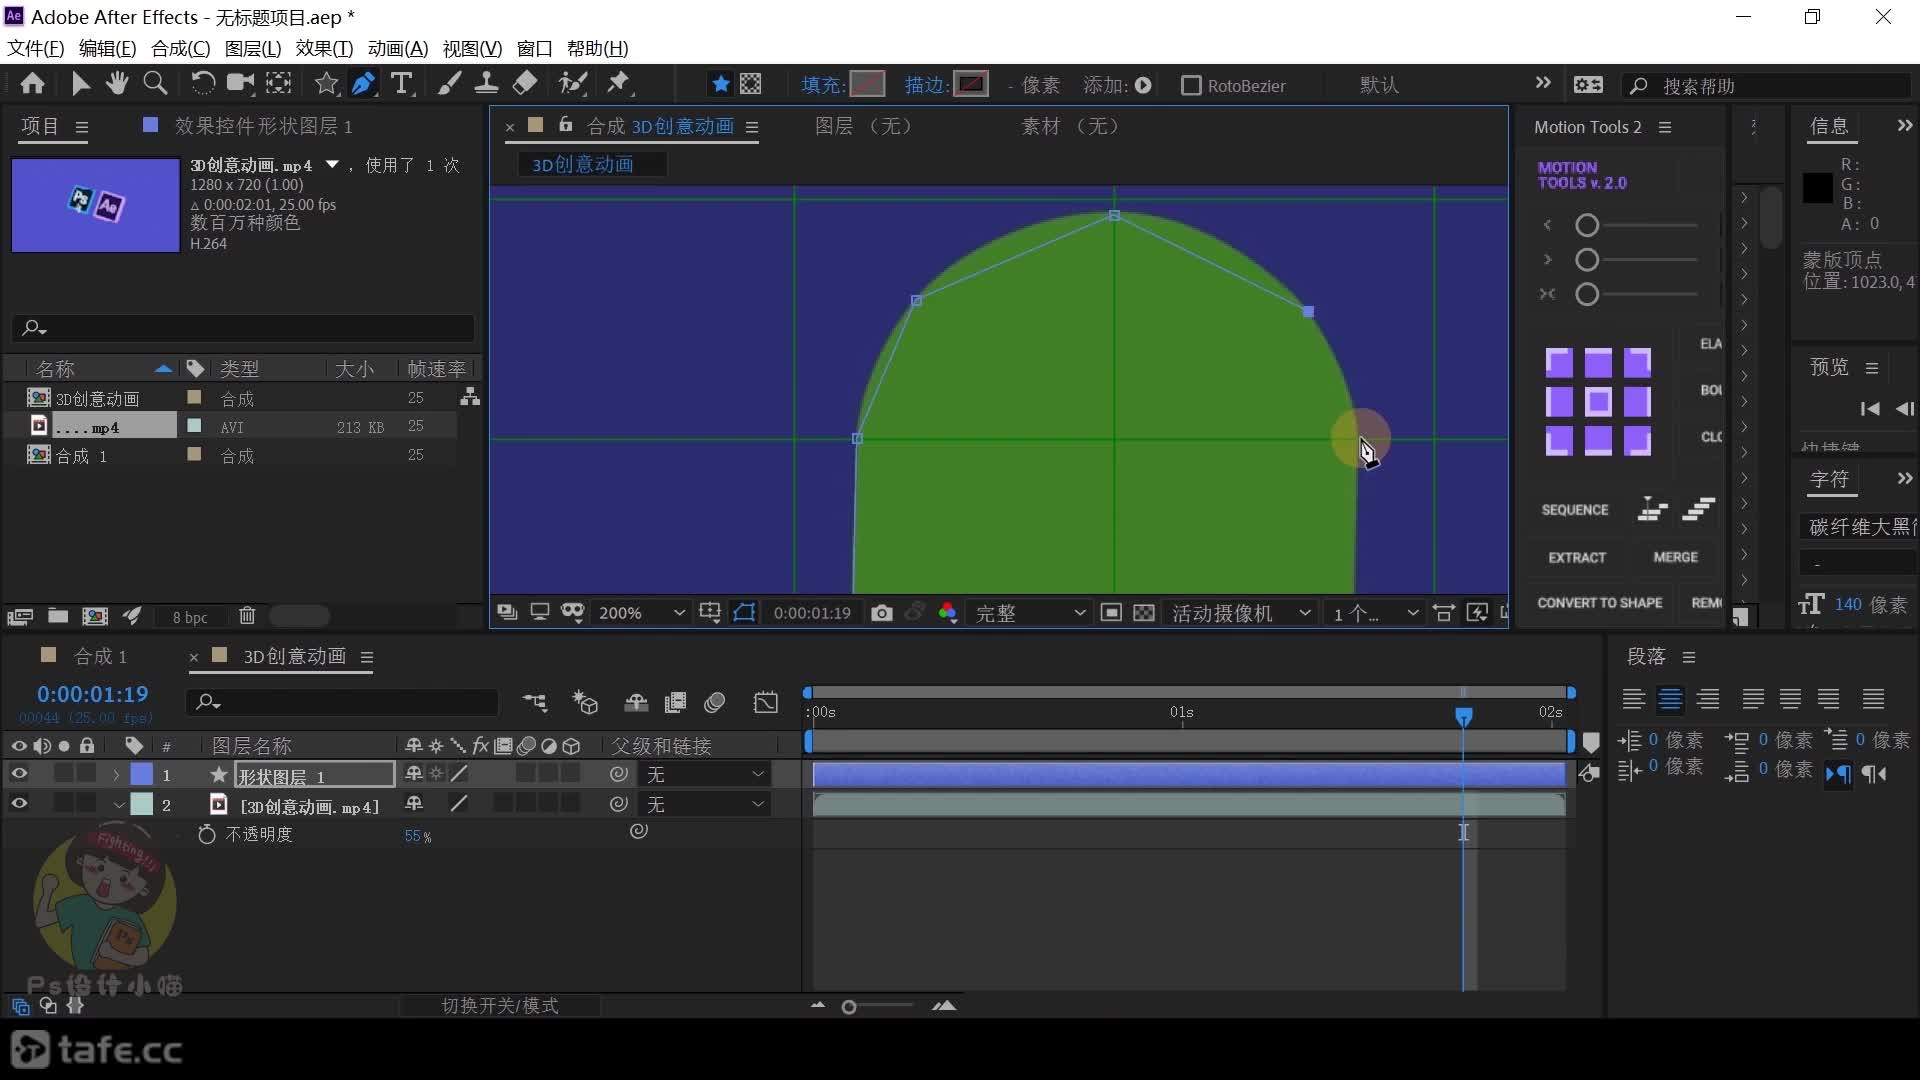This screenshot has height=1080, width=1920.
Task: Click the EXTRACT button in Motion Tools
Action: (x=1577, y=558)
